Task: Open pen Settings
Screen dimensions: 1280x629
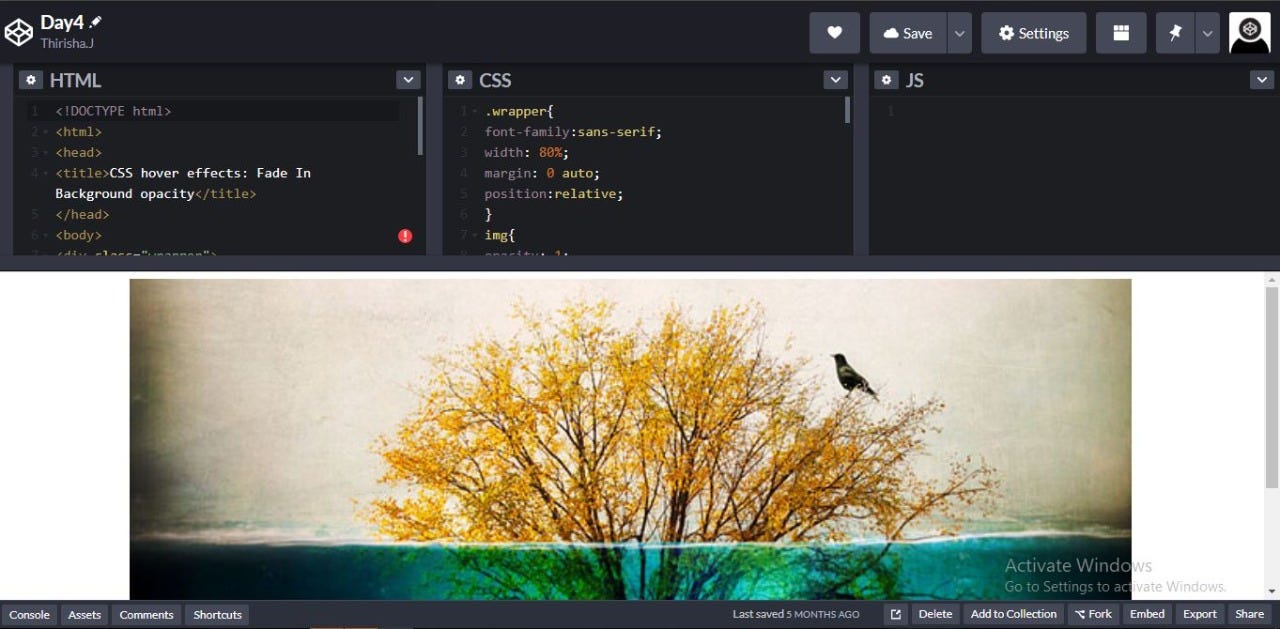Action: tap(1034, 33)
